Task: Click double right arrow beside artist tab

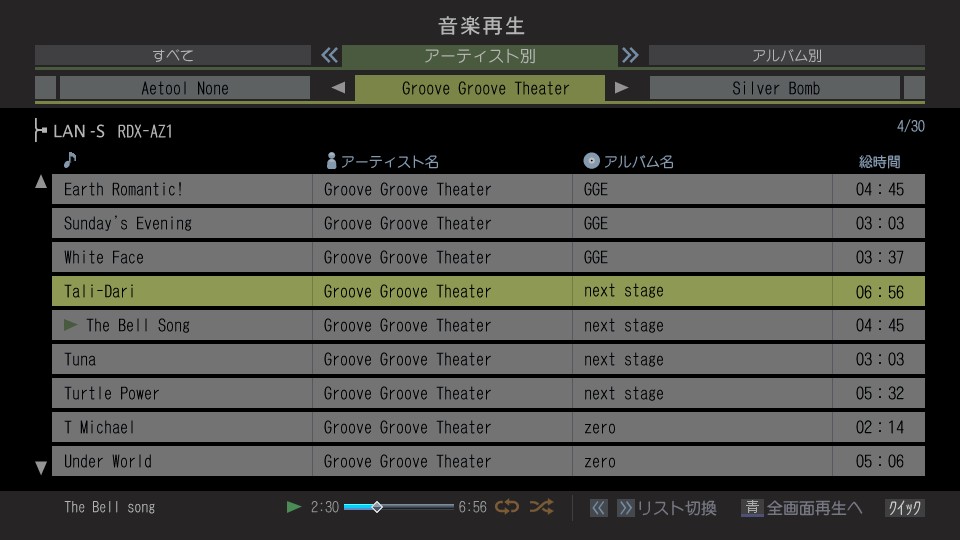Action: pyautogui.click(x=629, y=56)
